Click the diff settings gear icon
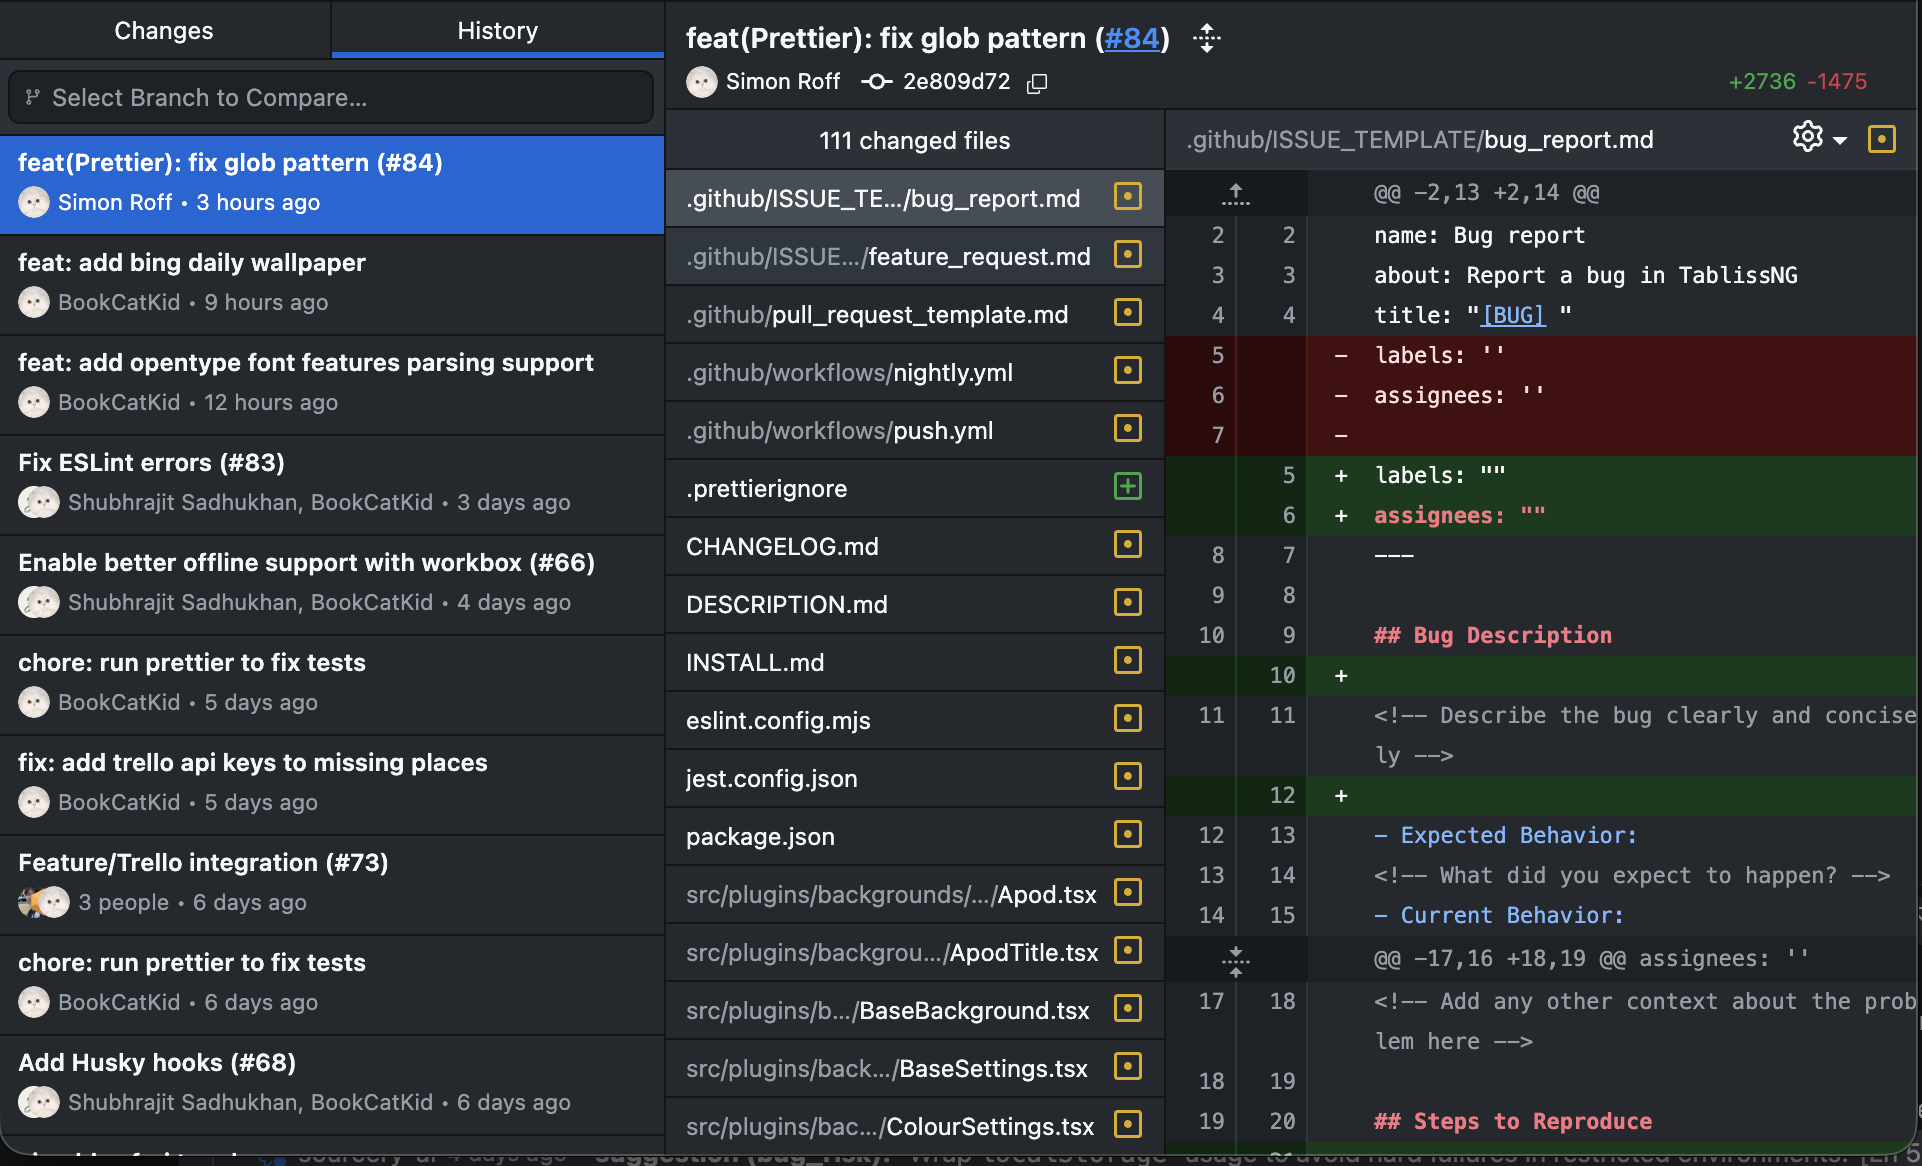The image size is (1922, 1166). pyautogui.click(x=1807, y=137)
